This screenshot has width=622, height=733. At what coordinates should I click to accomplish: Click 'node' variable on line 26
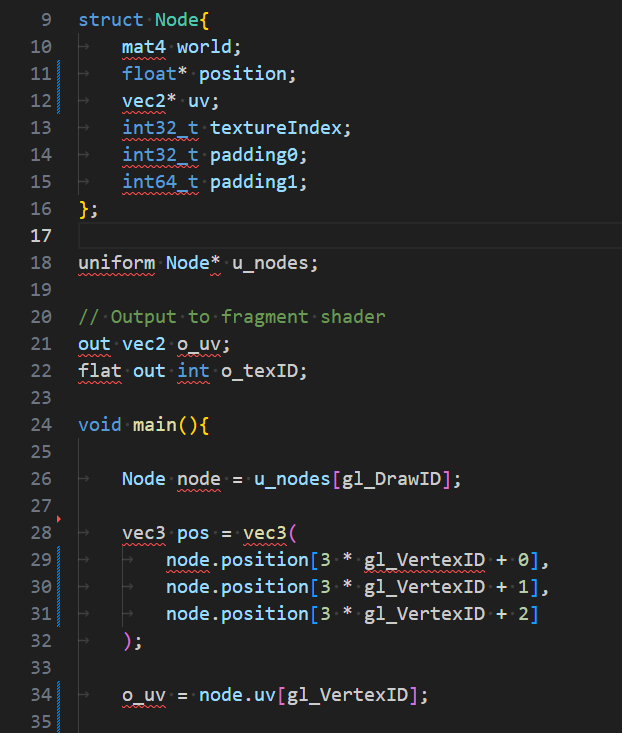click(199, 479)
